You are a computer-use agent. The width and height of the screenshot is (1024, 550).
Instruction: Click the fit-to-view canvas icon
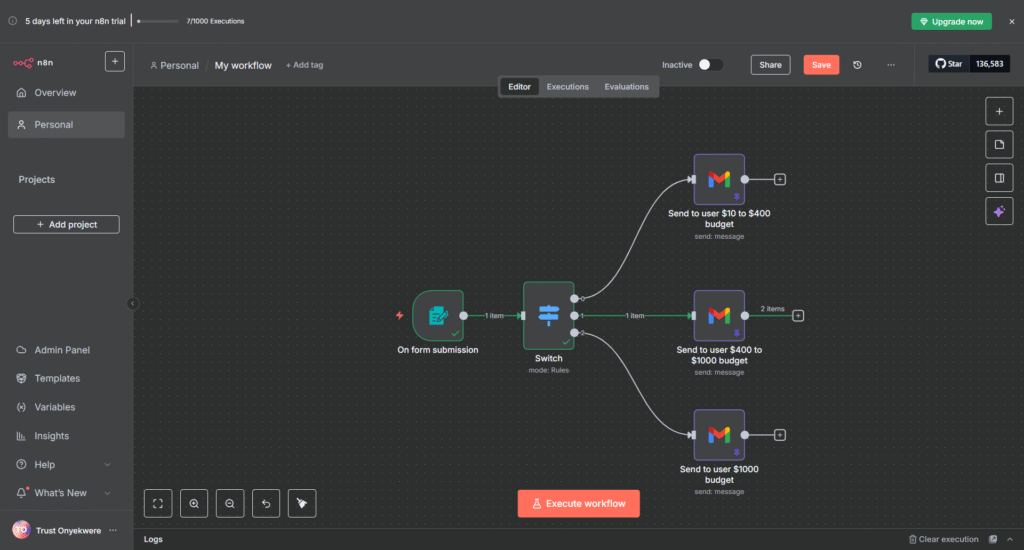pyautogui.click(x=158, y=504)
